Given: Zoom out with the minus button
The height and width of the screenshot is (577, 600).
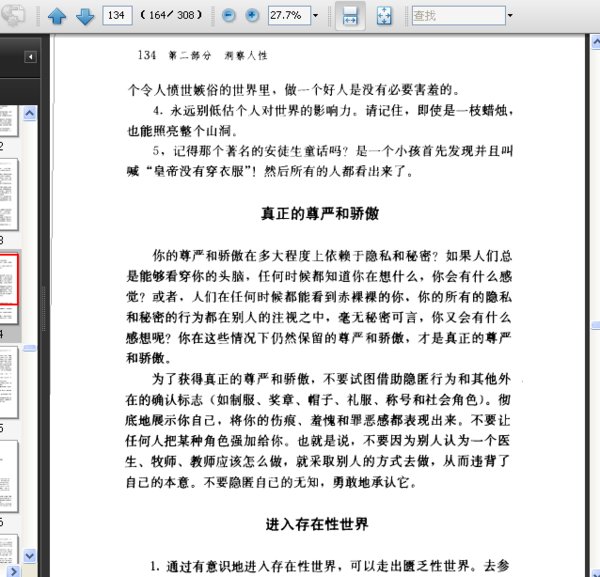Looking at the screenshot, I should coord(228,15).
